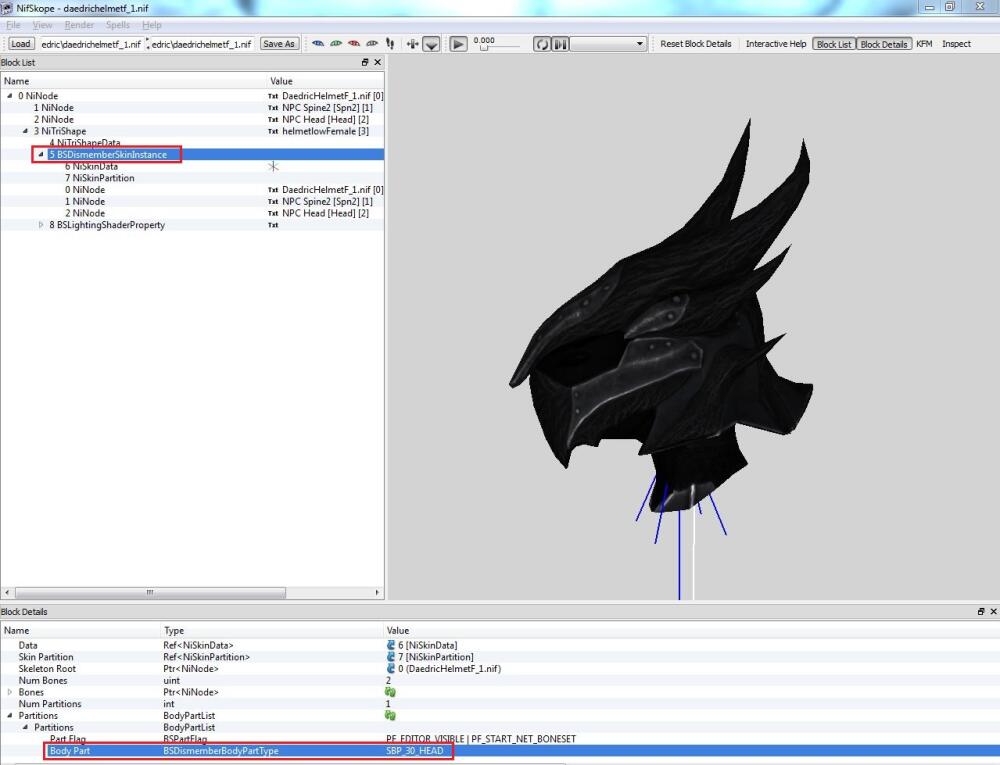This screenshot has height=765, width=1000.
Task: Select the Num Bones row
Action: [500, 680]
